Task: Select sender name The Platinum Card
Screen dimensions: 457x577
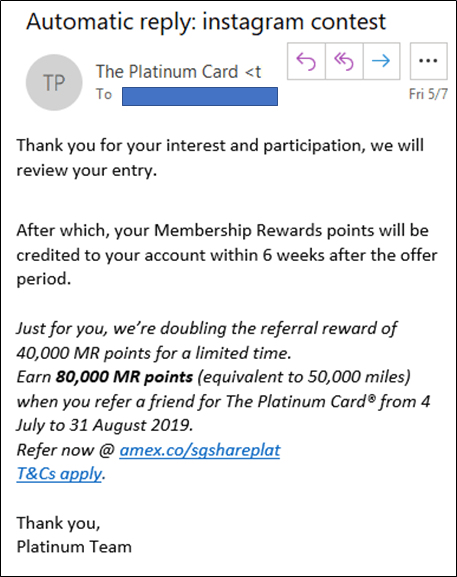Action: click(167, 72)
